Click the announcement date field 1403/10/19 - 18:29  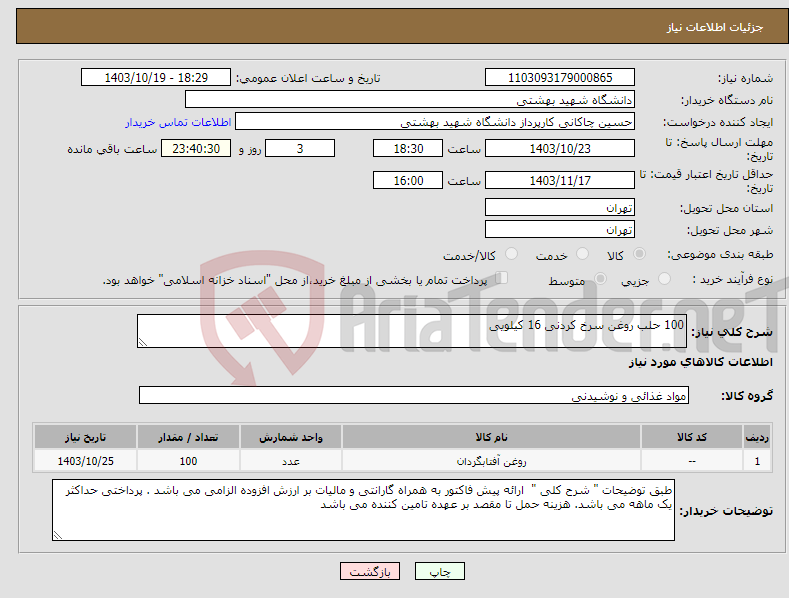(x=156, y=78)
